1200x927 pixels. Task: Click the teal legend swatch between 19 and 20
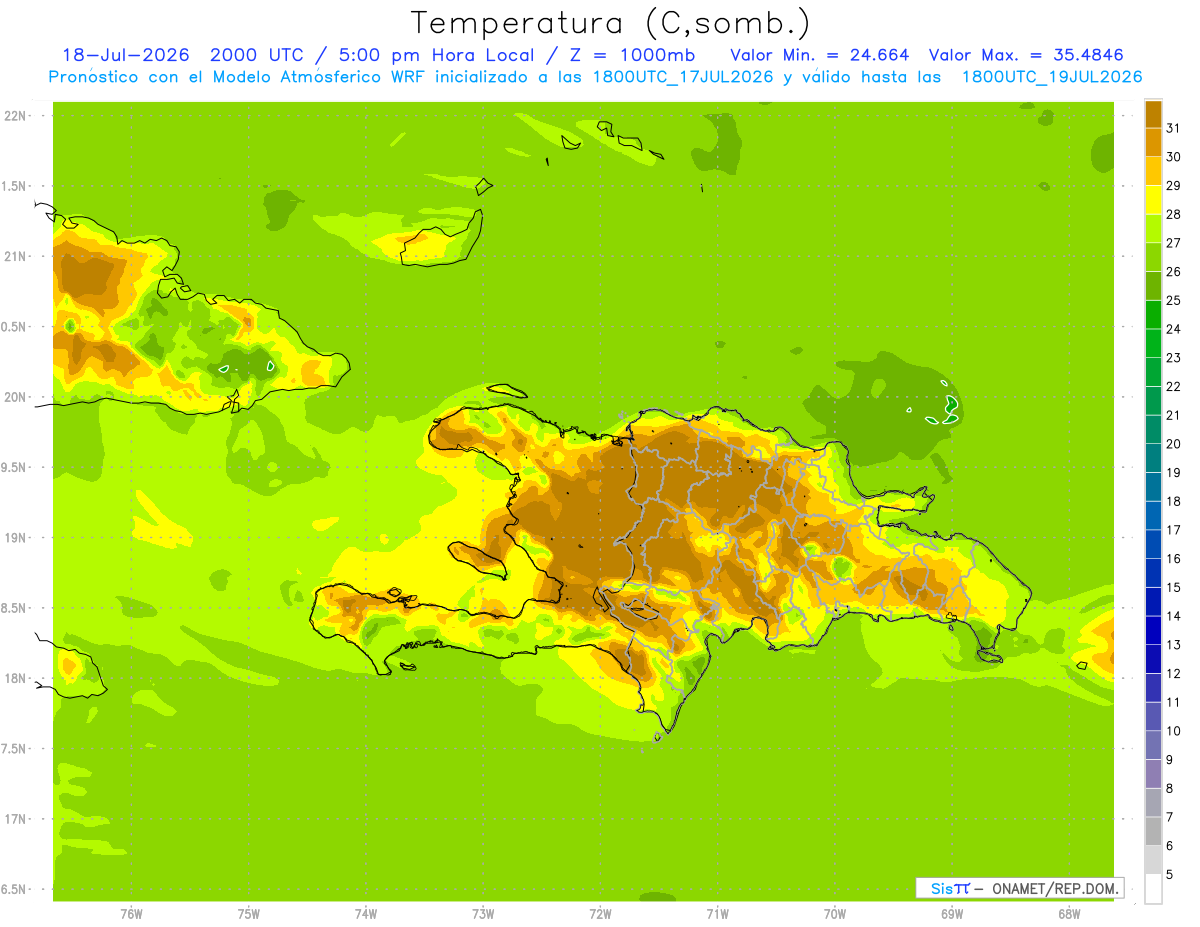(1153, 458)
